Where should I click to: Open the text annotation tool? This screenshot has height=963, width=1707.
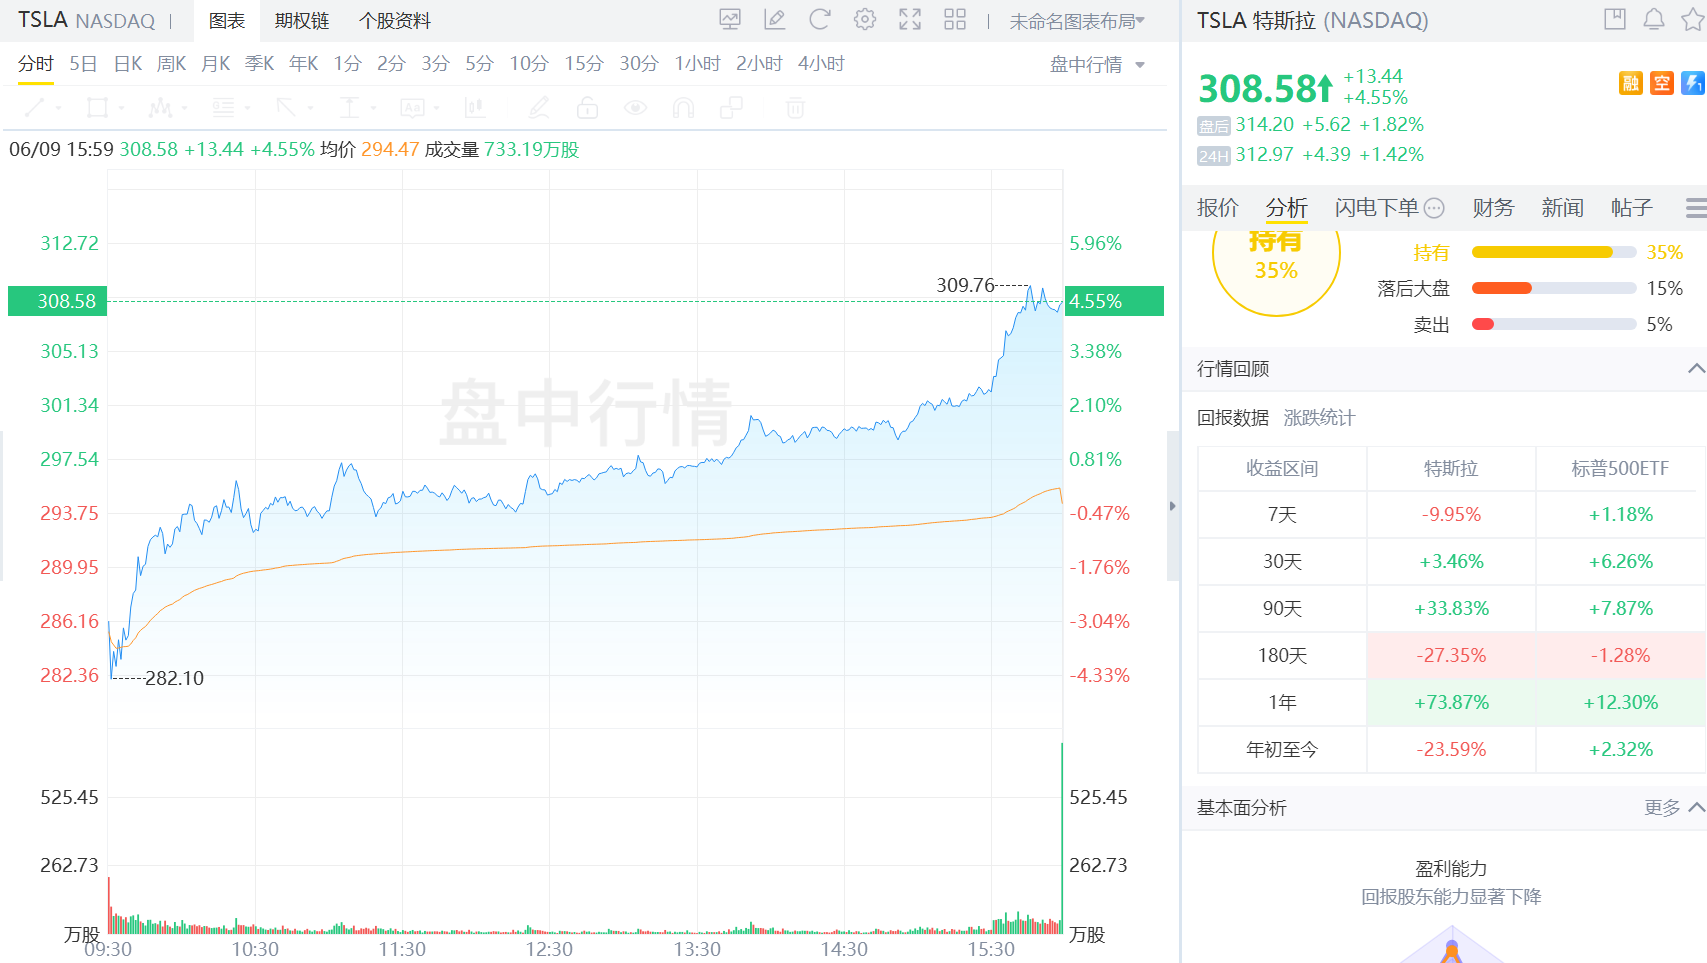pos(414,108)
